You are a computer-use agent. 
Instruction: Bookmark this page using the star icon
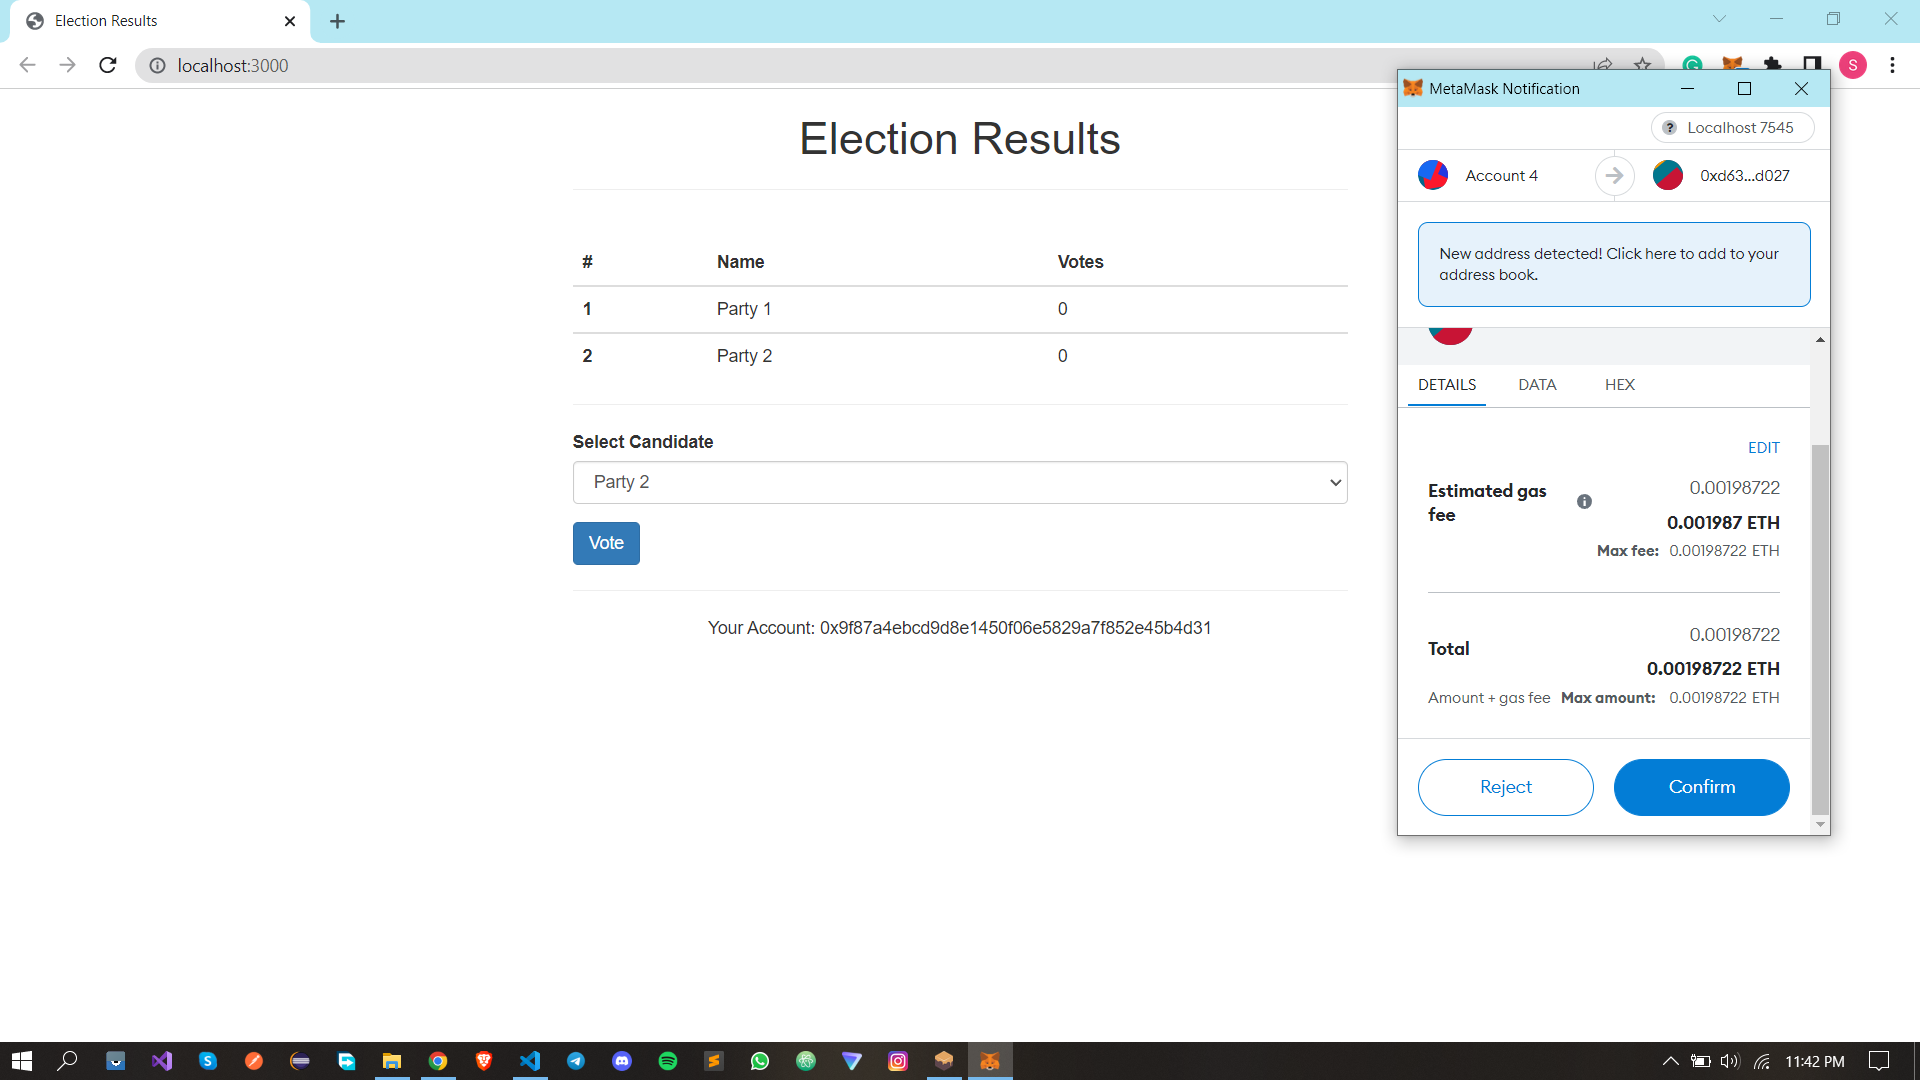click(x=1642, y=64)
